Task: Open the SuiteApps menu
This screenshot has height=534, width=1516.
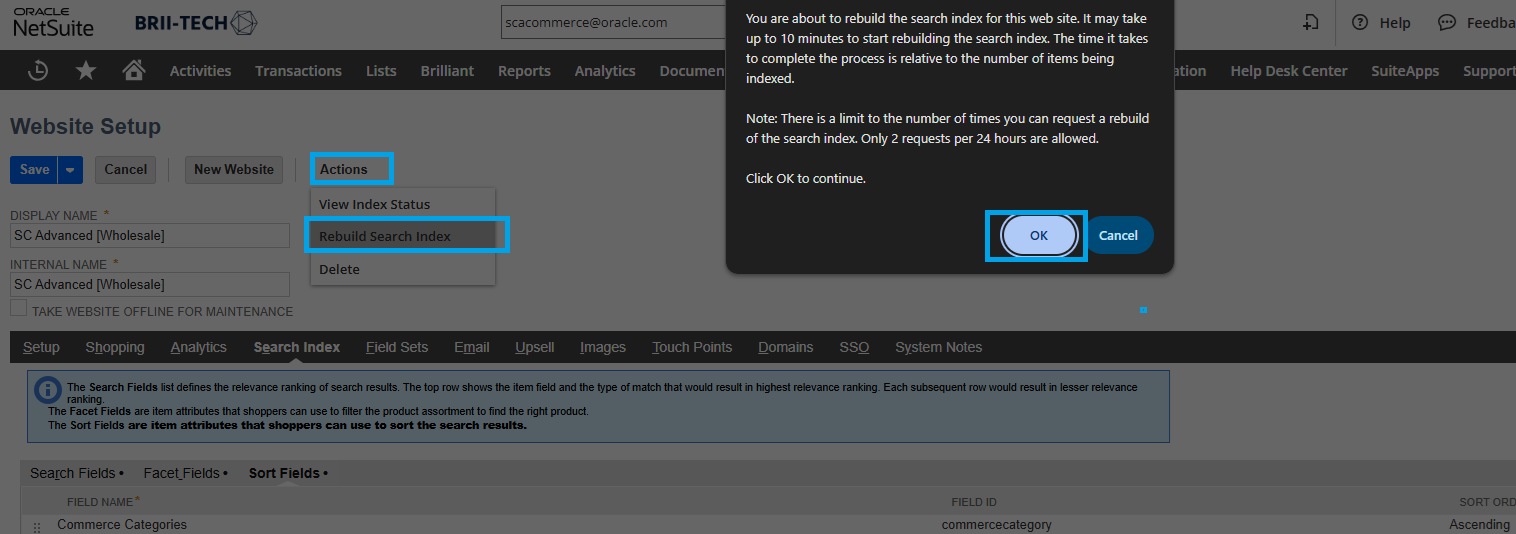Action: click(x=1405, y=71)
